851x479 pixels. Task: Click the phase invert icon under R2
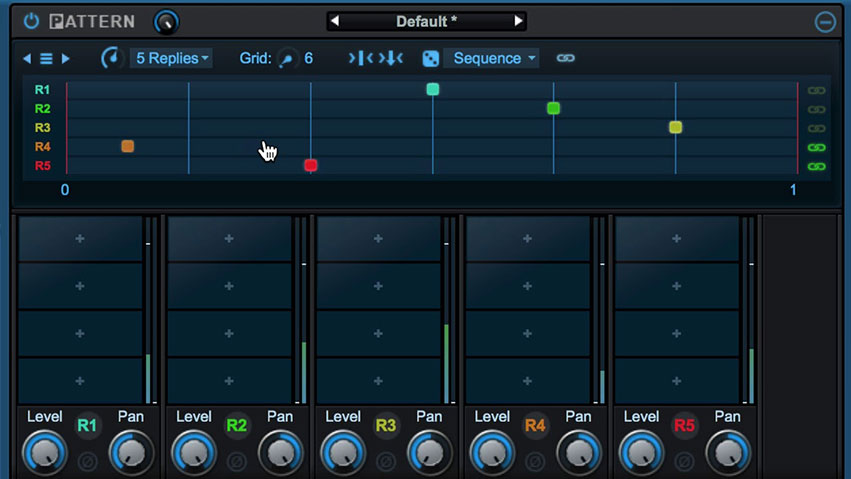pos(237,462)
